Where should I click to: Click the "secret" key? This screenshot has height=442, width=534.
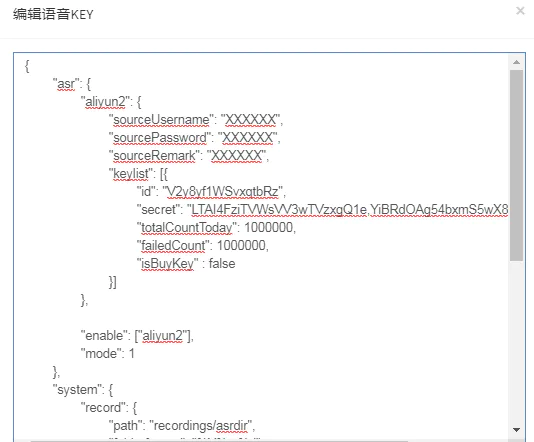(x=159, y=210)
